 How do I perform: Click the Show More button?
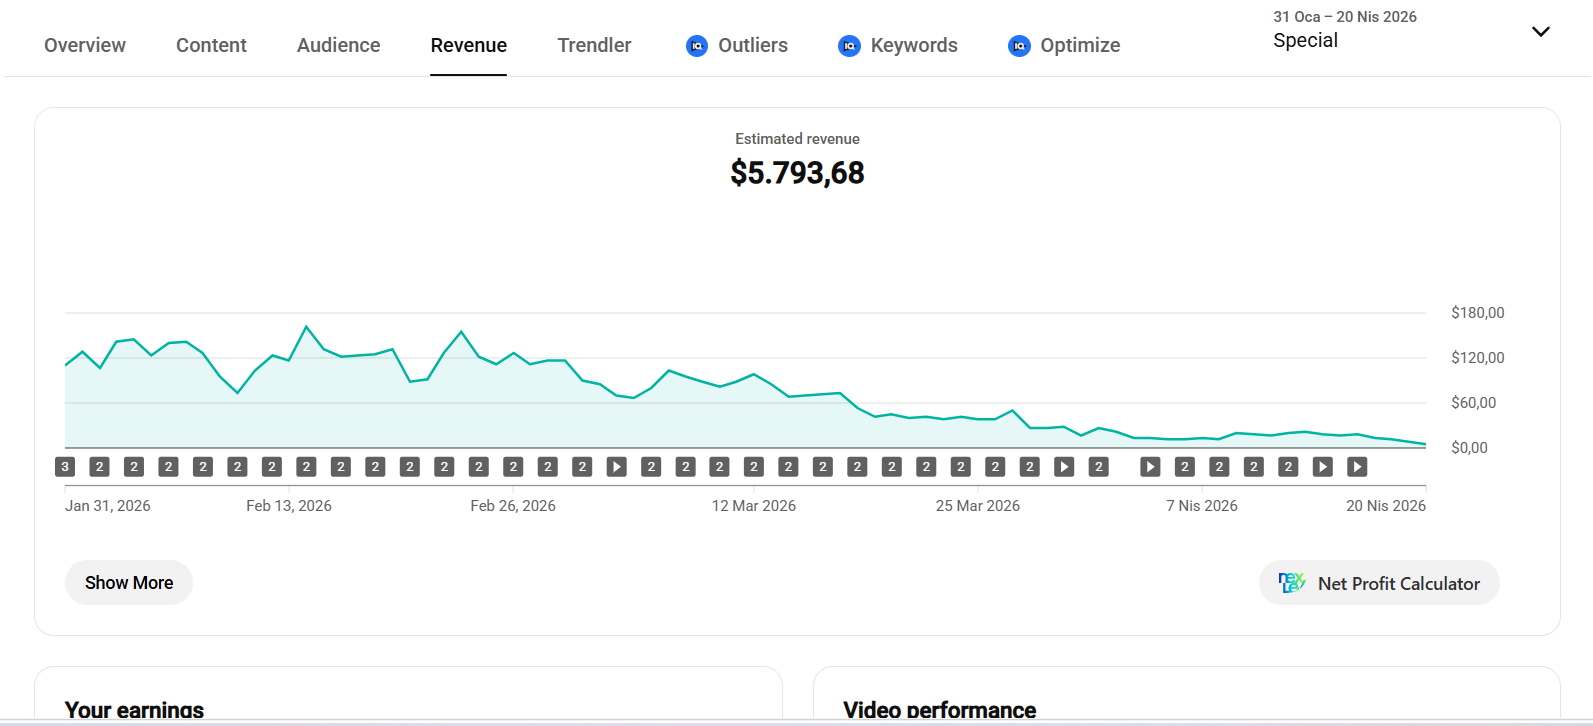point(129,582)
